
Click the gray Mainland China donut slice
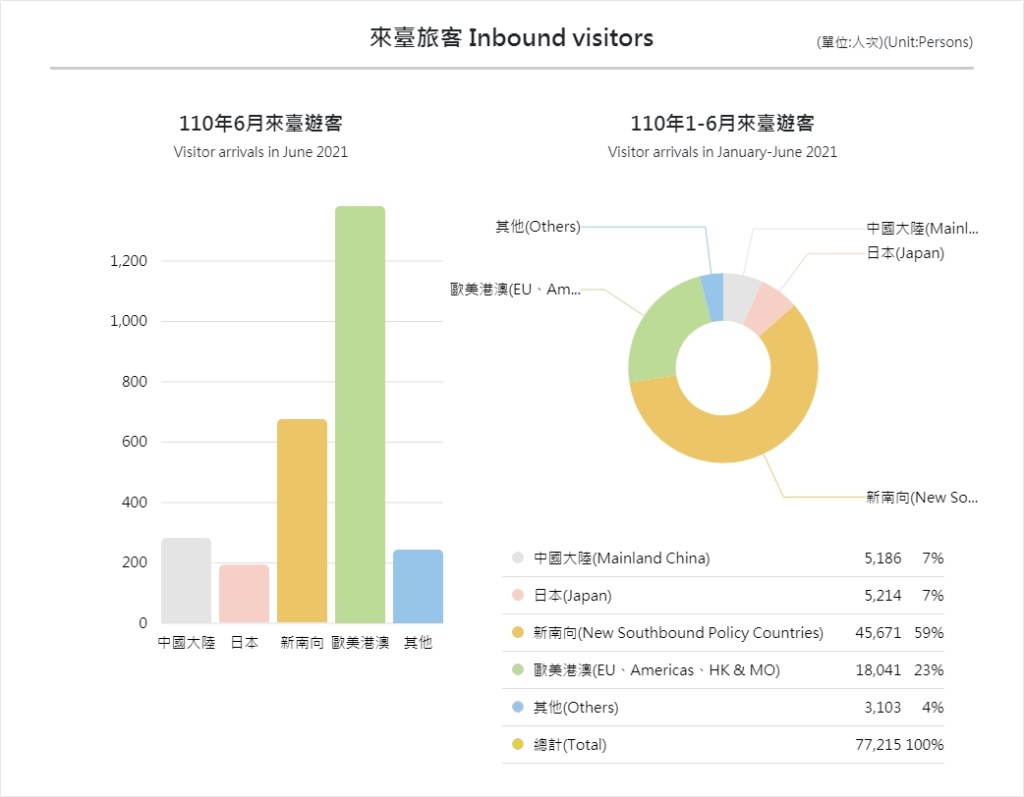(x=741, y=297)
